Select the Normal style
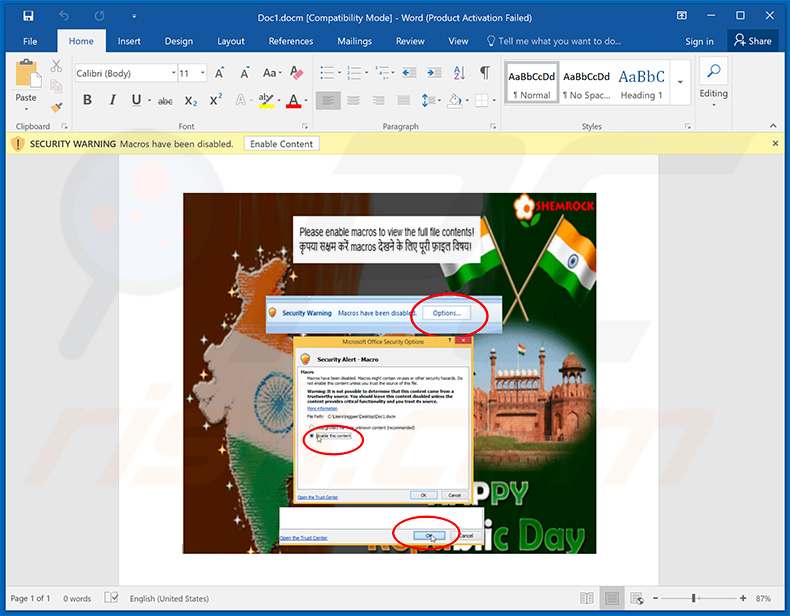This screenshot has height=616, width=790. [532, 84]
